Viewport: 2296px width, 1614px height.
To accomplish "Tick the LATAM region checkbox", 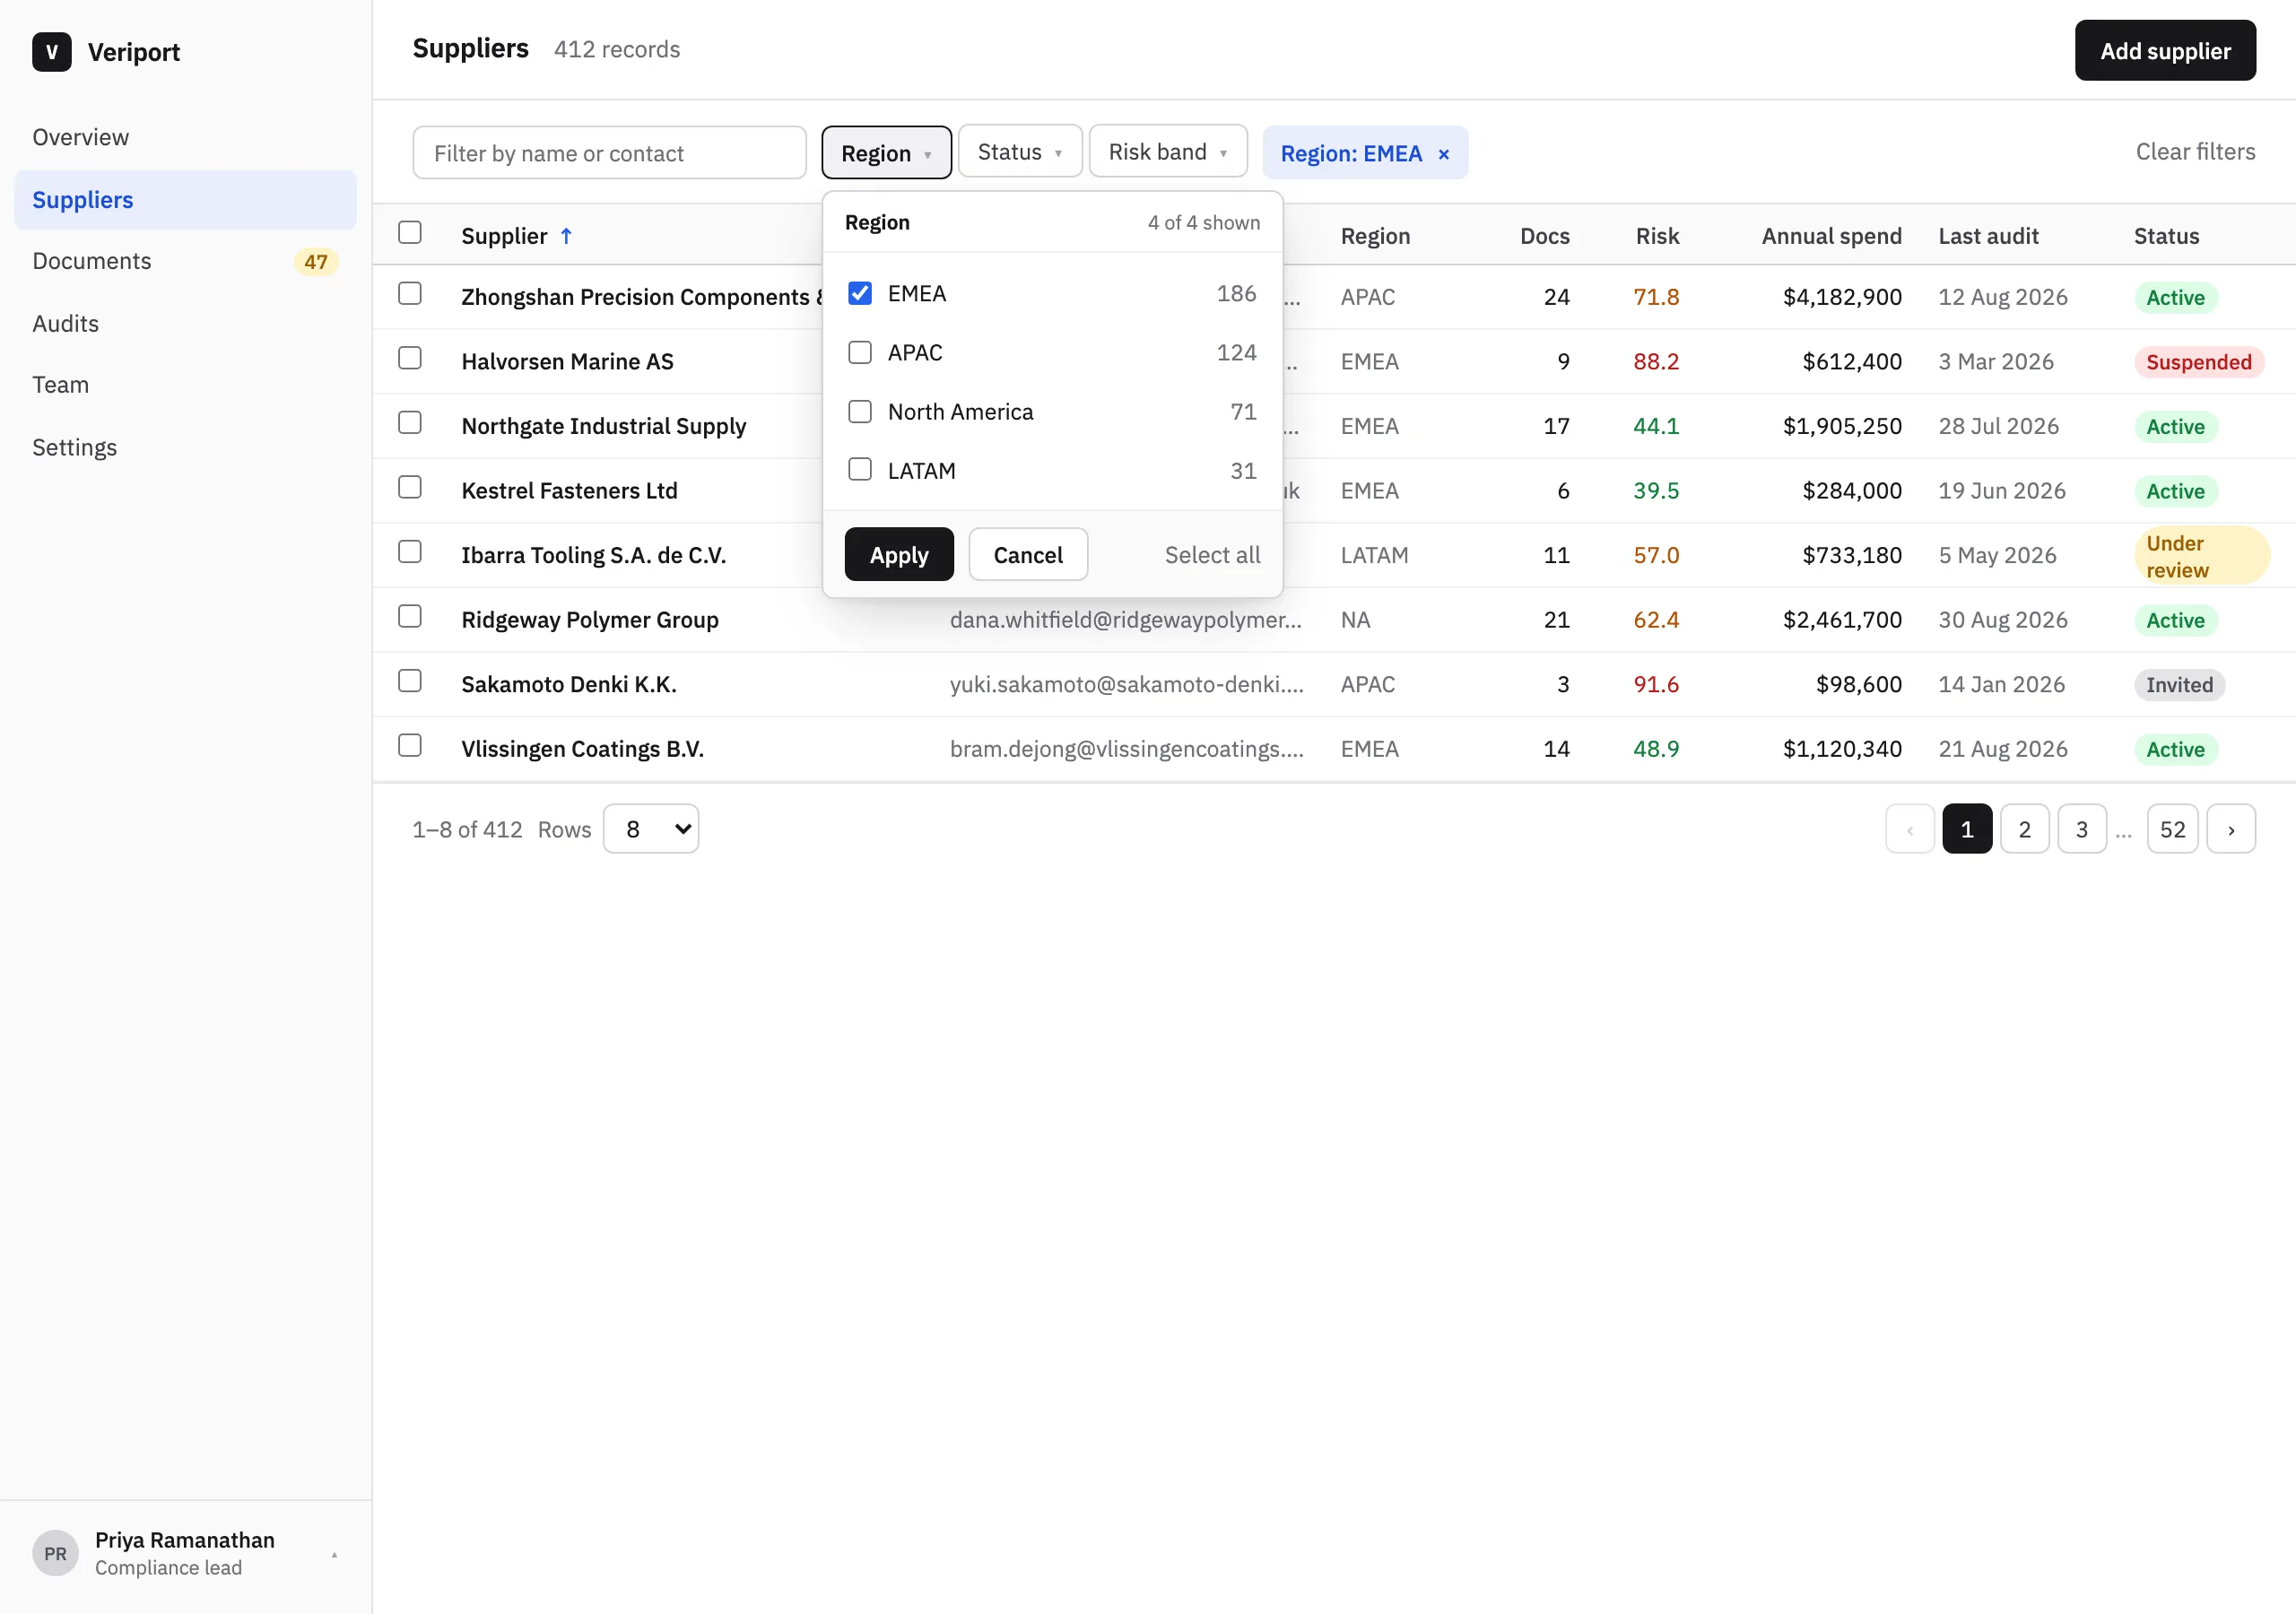I will 860,470.
